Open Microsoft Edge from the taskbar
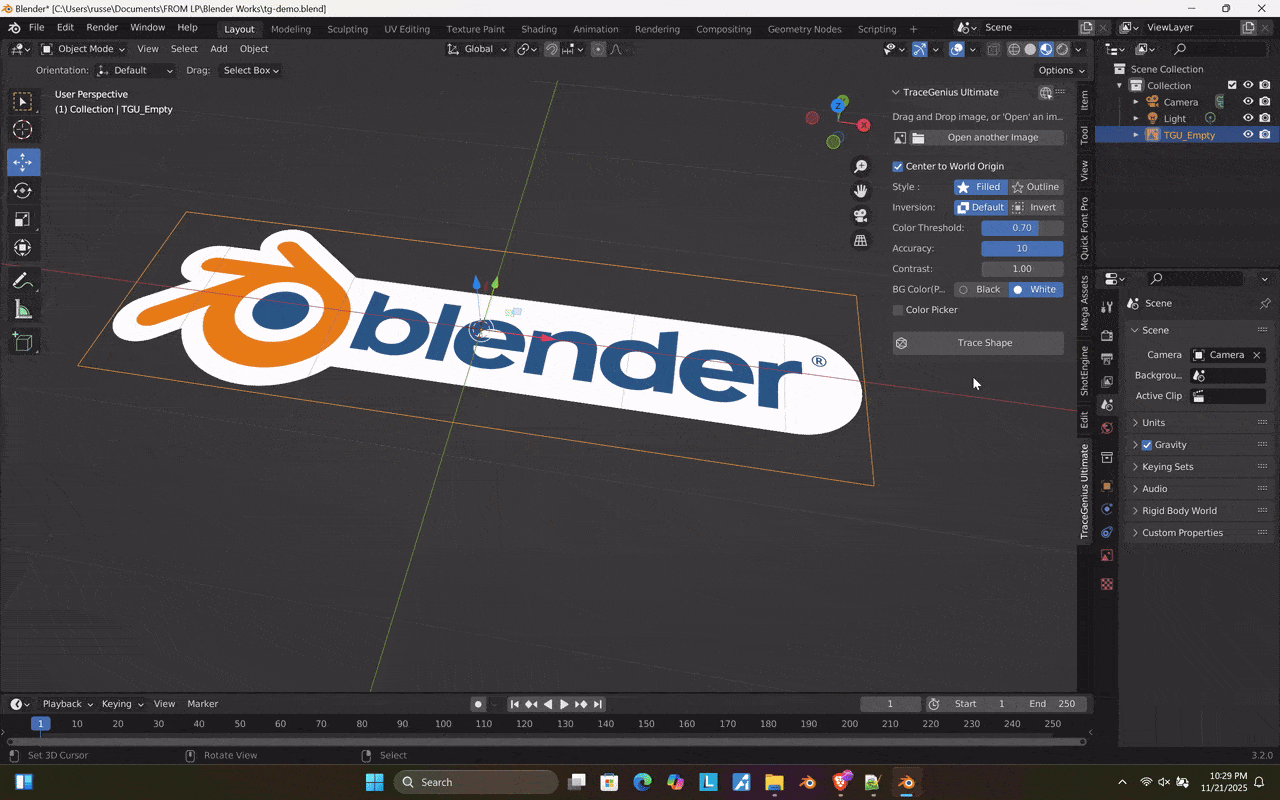The height and width of the screenshot is (800, 1280). 642,782
